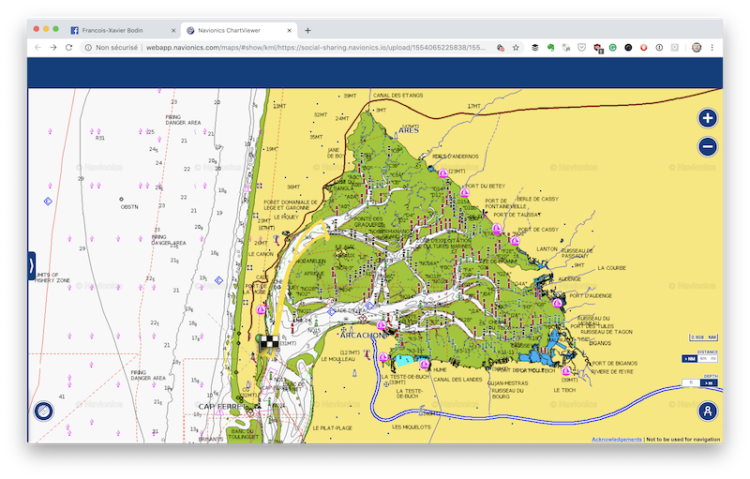Viewport: 750px width, 479px height.
Task: Click the LE PLAT-PLAGE label
Action: (x=332, y=428)
